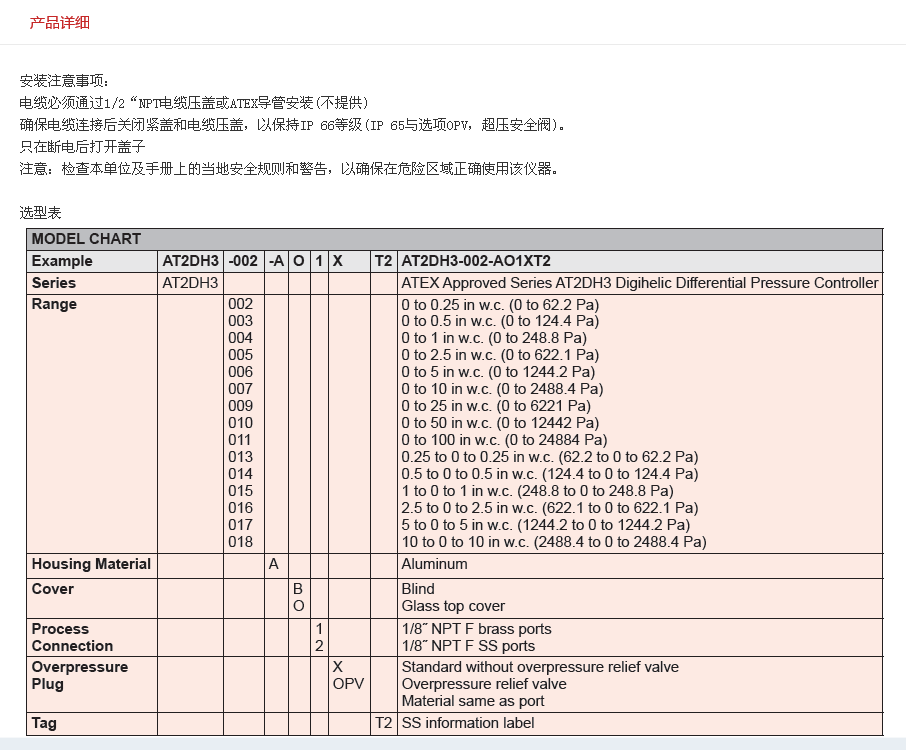This screenshot has height=750, width=906.
Task: Click the ATEX Approved Series description
Action: (x=640, y=283)
